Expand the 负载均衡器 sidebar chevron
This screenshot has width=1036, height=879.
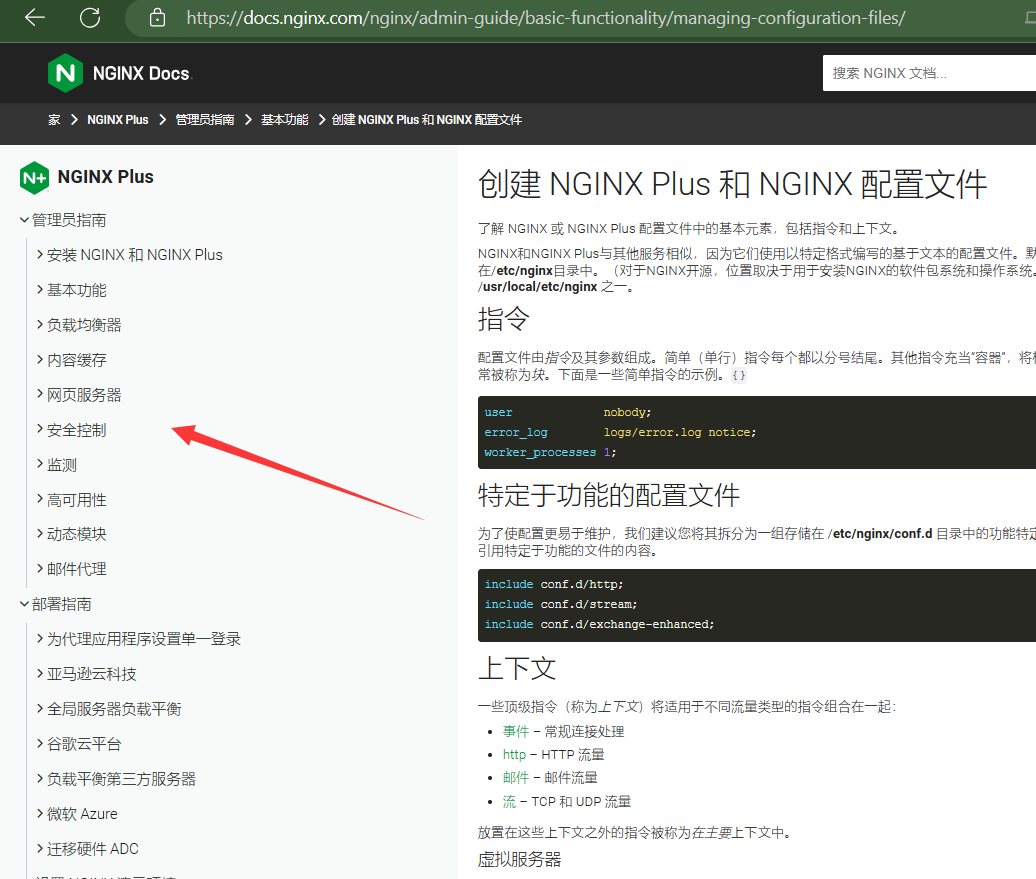[x=40, y=325]
